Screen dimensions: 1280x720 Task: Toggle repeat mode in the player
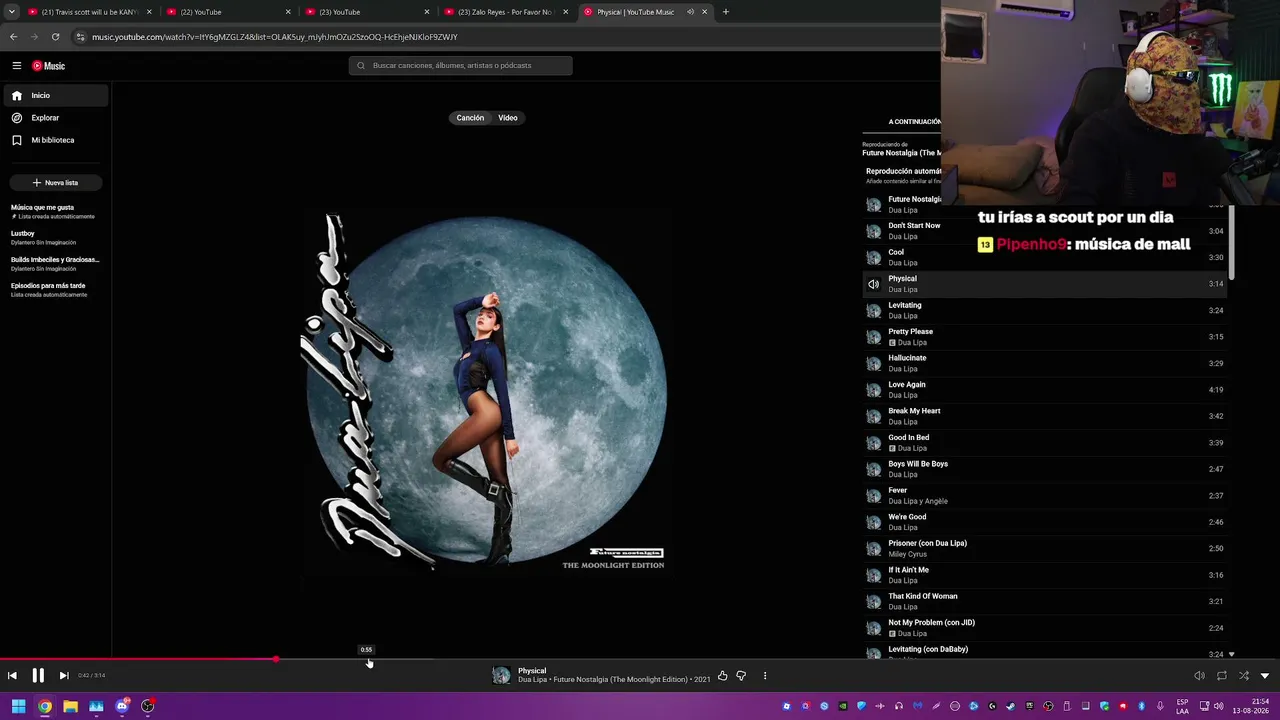[1222, 676]
